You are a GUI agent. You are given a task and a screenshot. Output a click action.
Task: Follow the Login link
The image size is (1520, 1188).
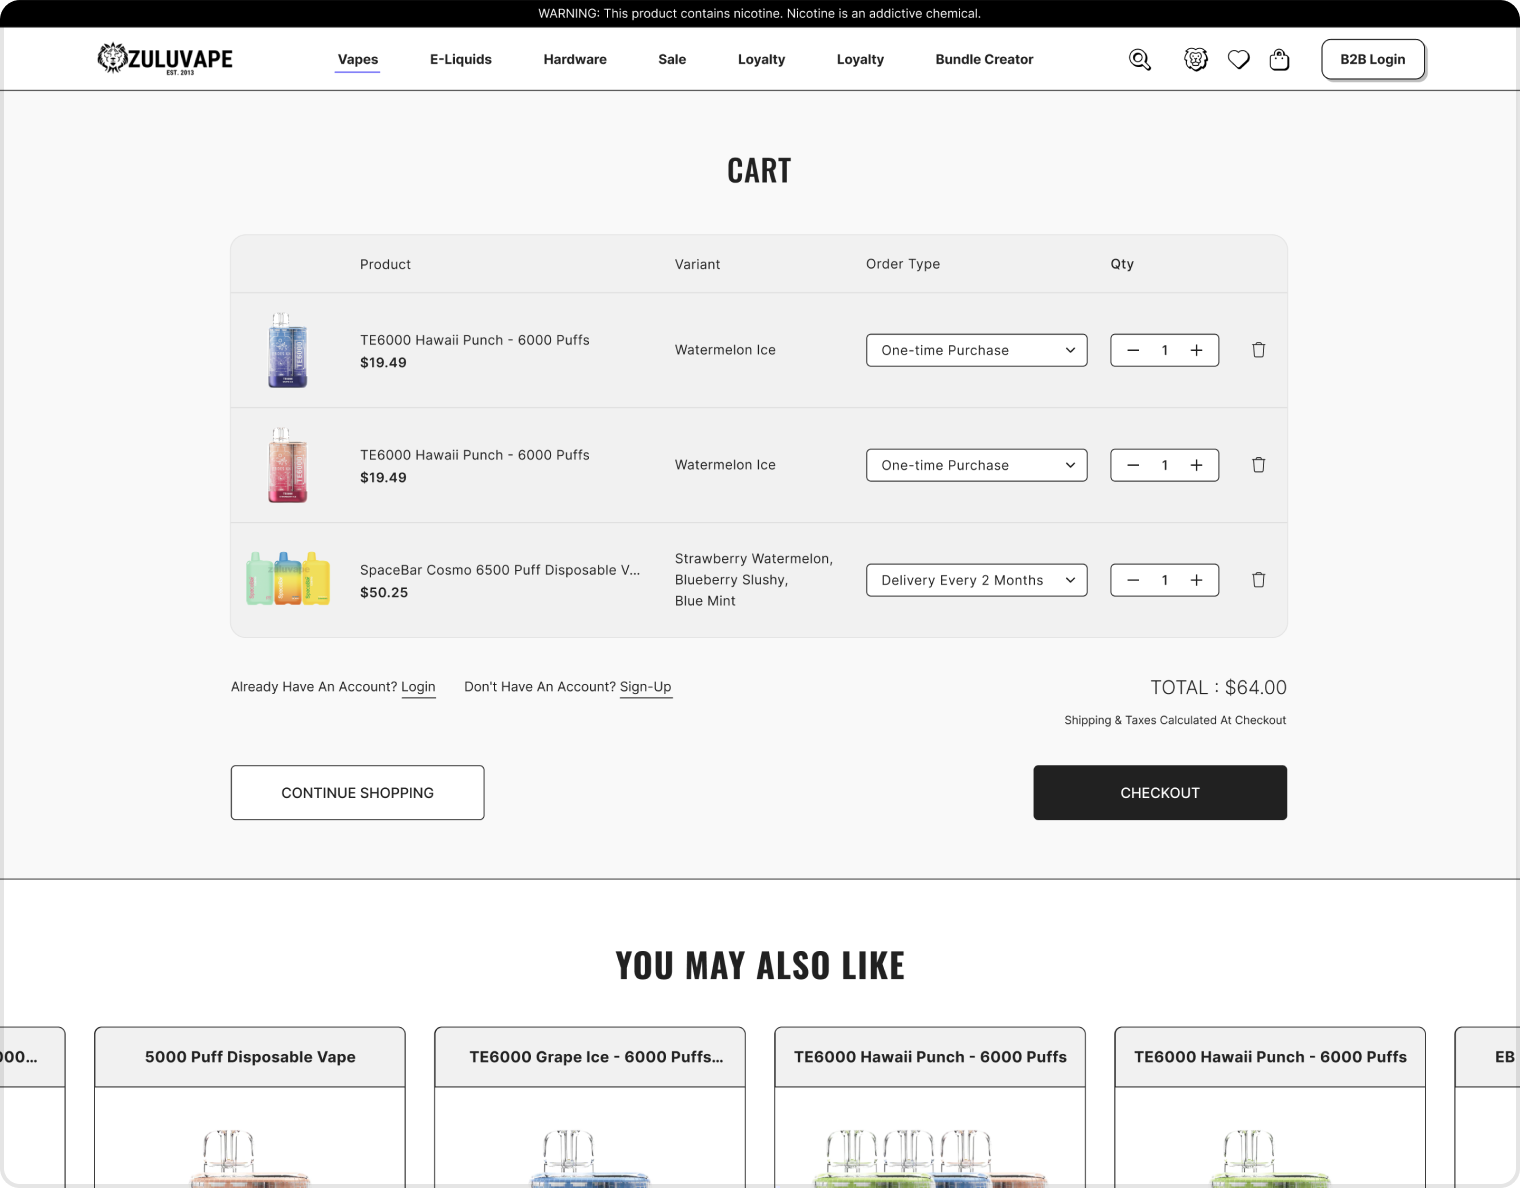coord(418,687)
